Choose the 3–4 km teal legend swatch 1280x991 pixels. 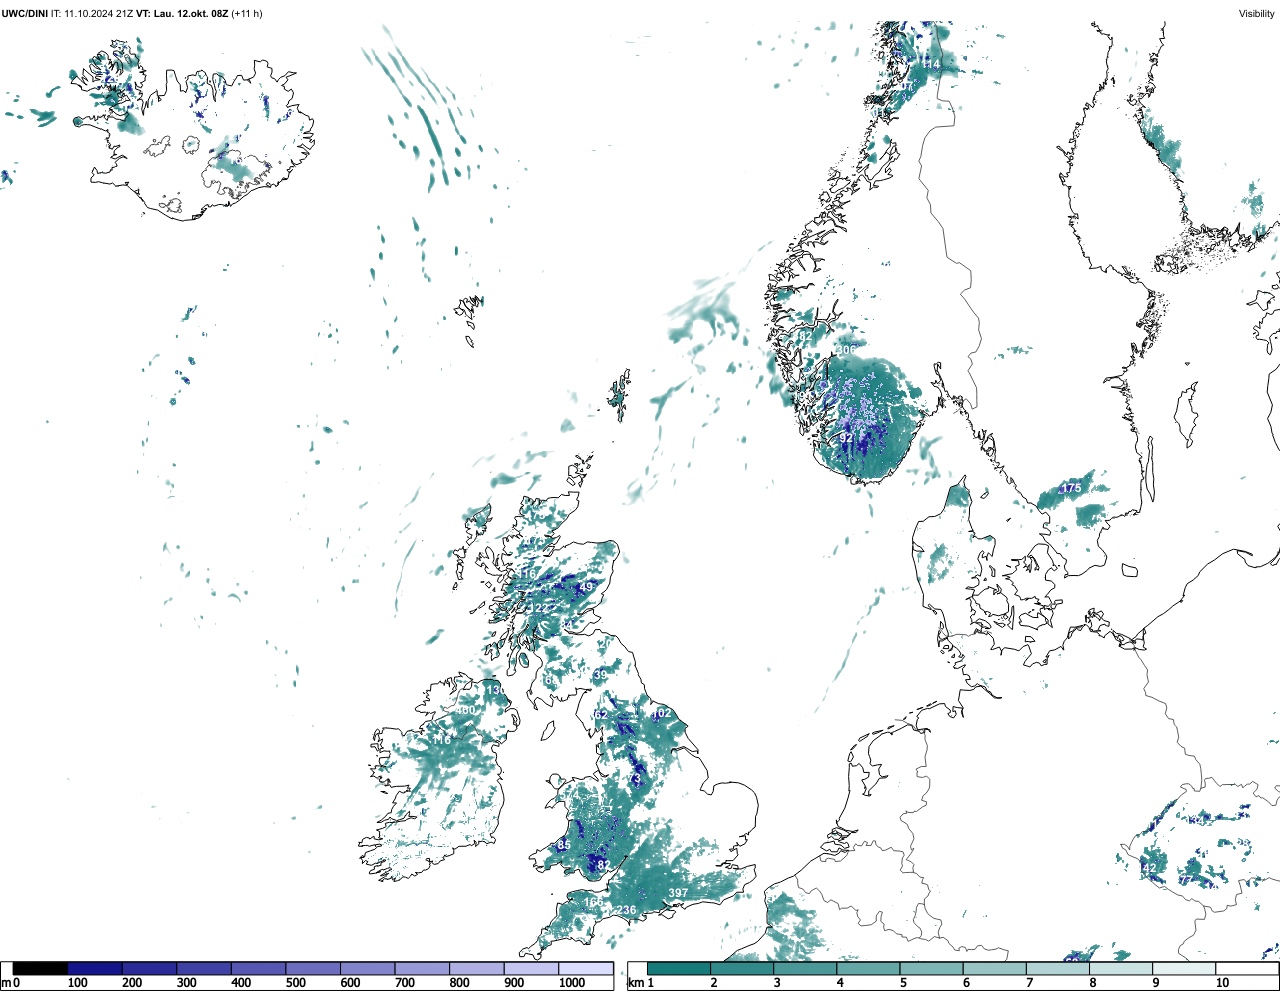(x=805, y=968)
